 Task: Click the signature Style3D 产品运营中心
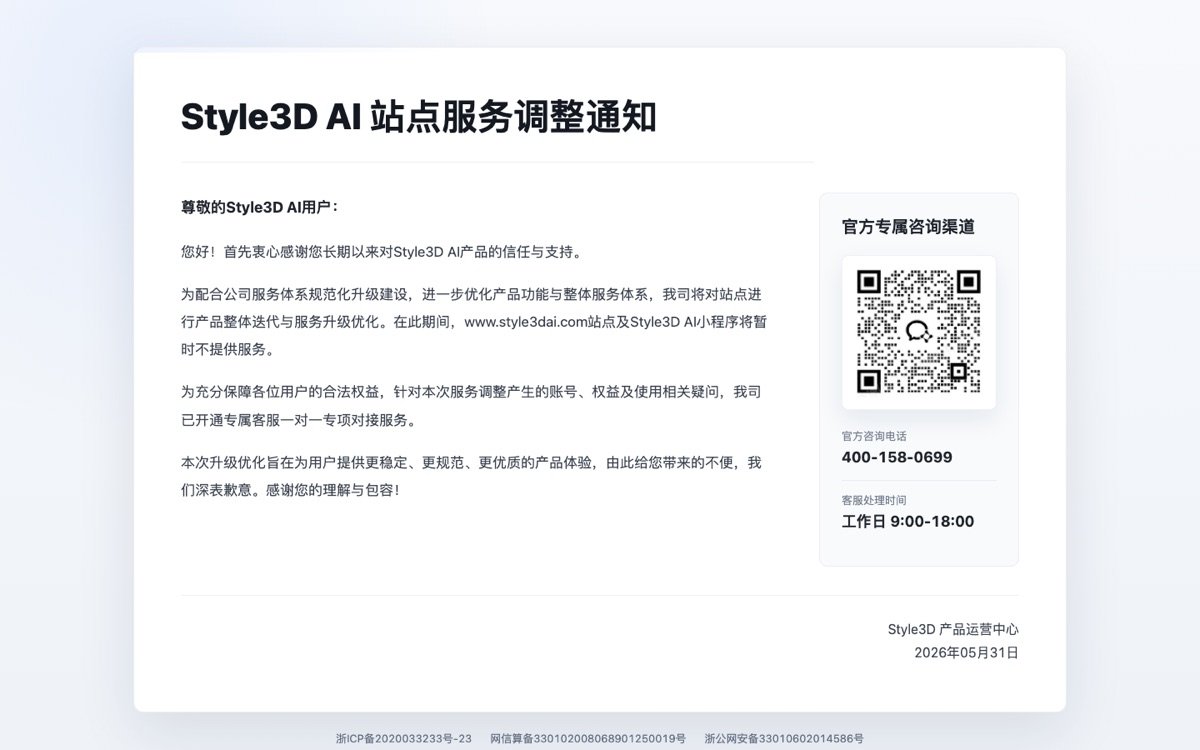[x=953, y=629]
